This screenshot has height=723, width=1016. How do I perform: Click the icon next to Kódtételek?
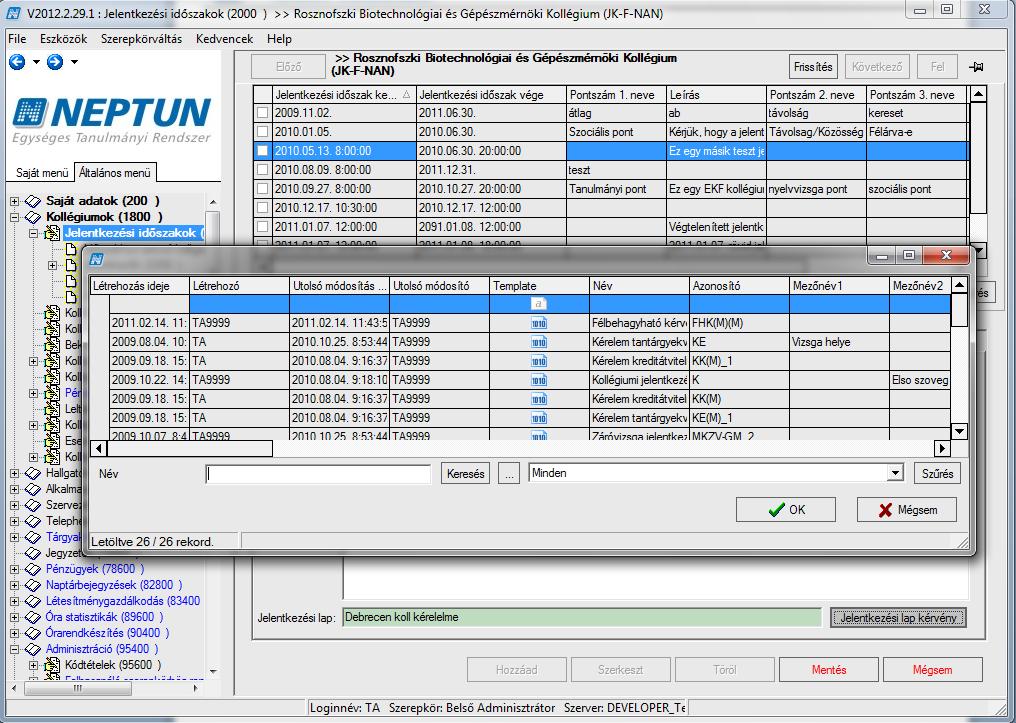pos(52,665)
